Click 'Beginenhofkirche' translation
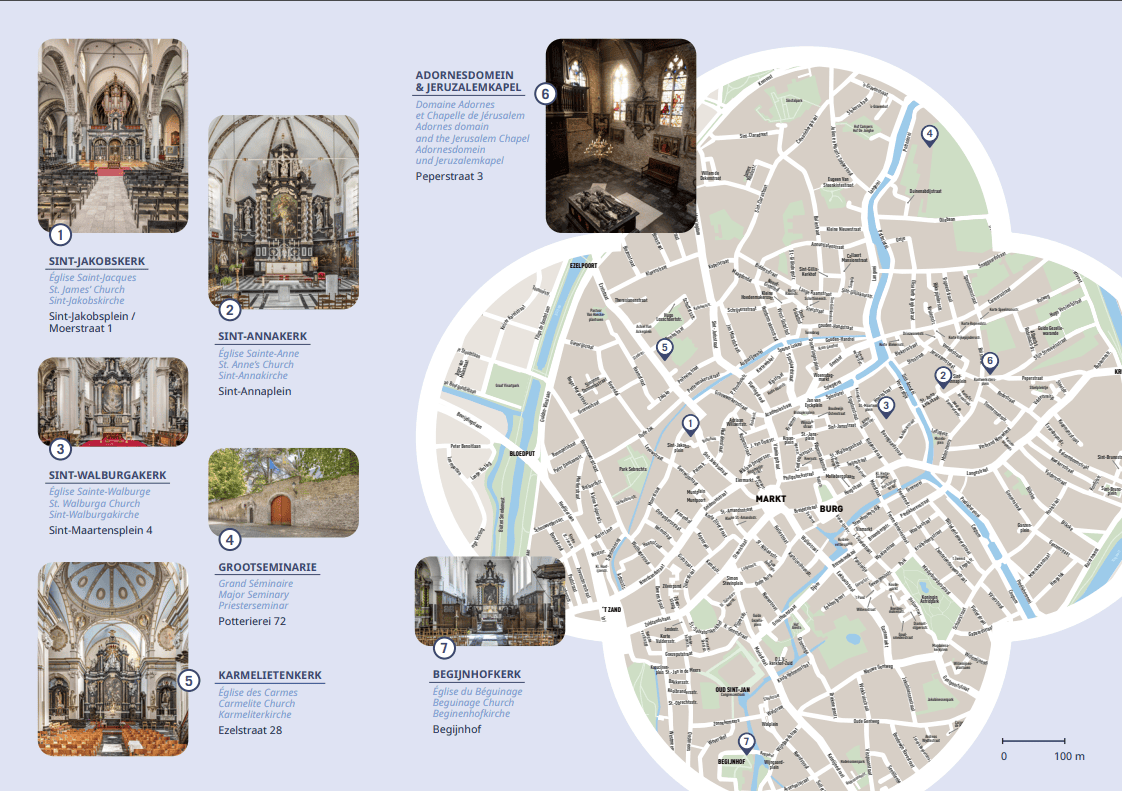The image size is (1122, 791). pyautogui.click(x=471, y=714)
